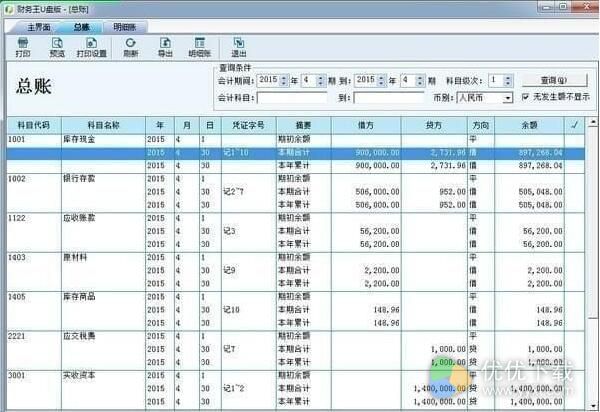The height and width of the screenshot is (412, 600).
Task: Select the 原材料 account name cell
Action: [103, 258]
